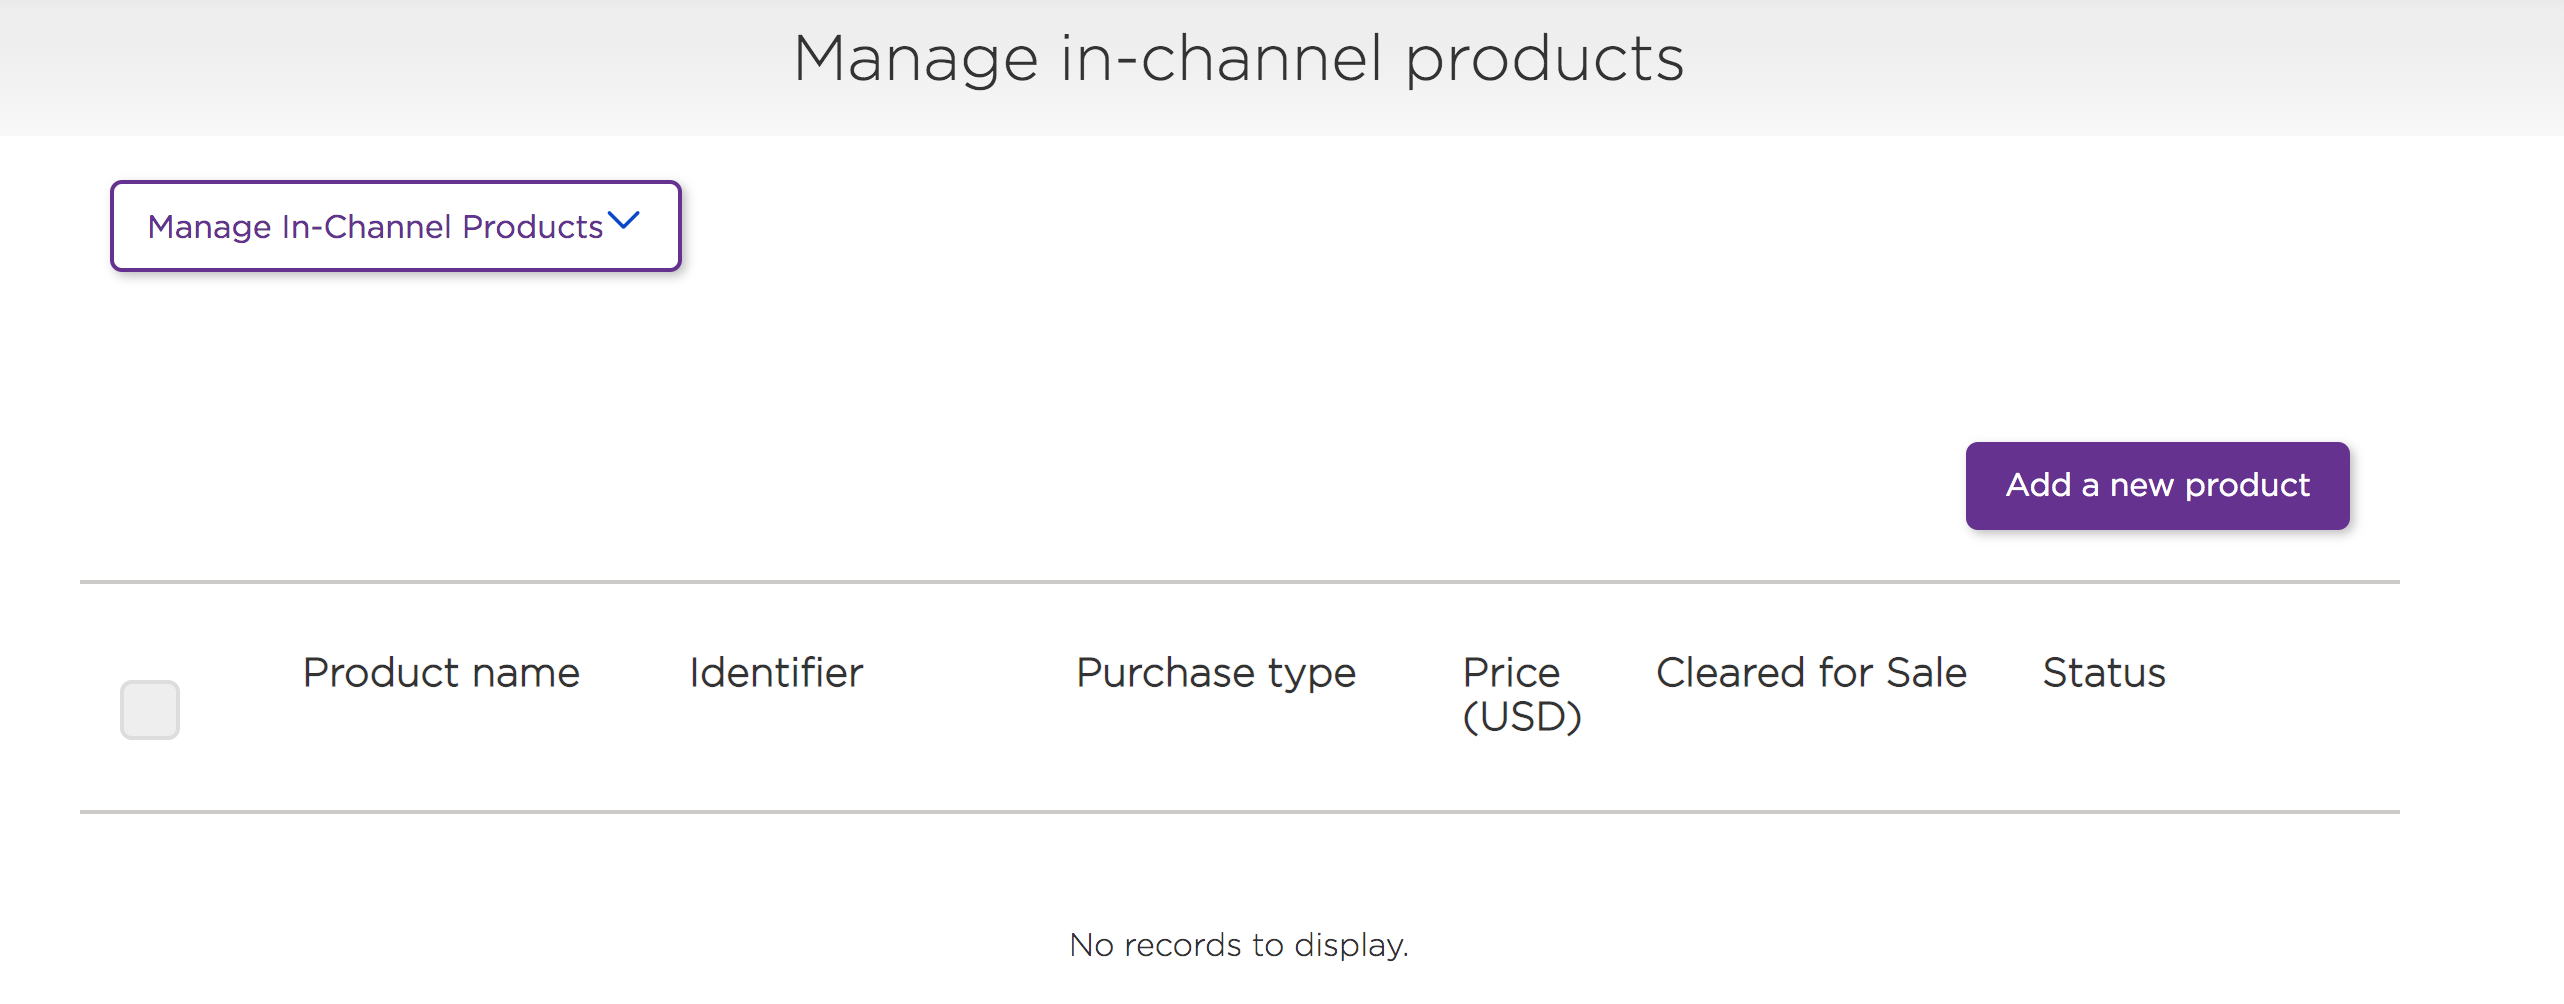This screenshot has height=1004, width=2564.
Task: Sort the table by Purchase type
Action: pyautogui.click(x=1216, y=674)
